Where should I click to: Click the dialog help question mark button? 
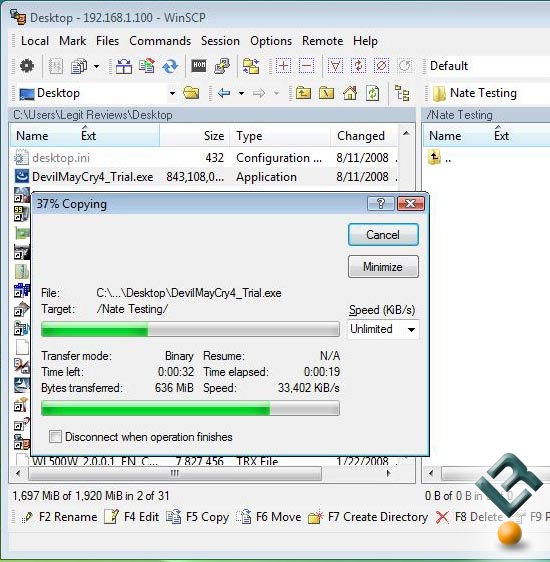click(381, 204)
